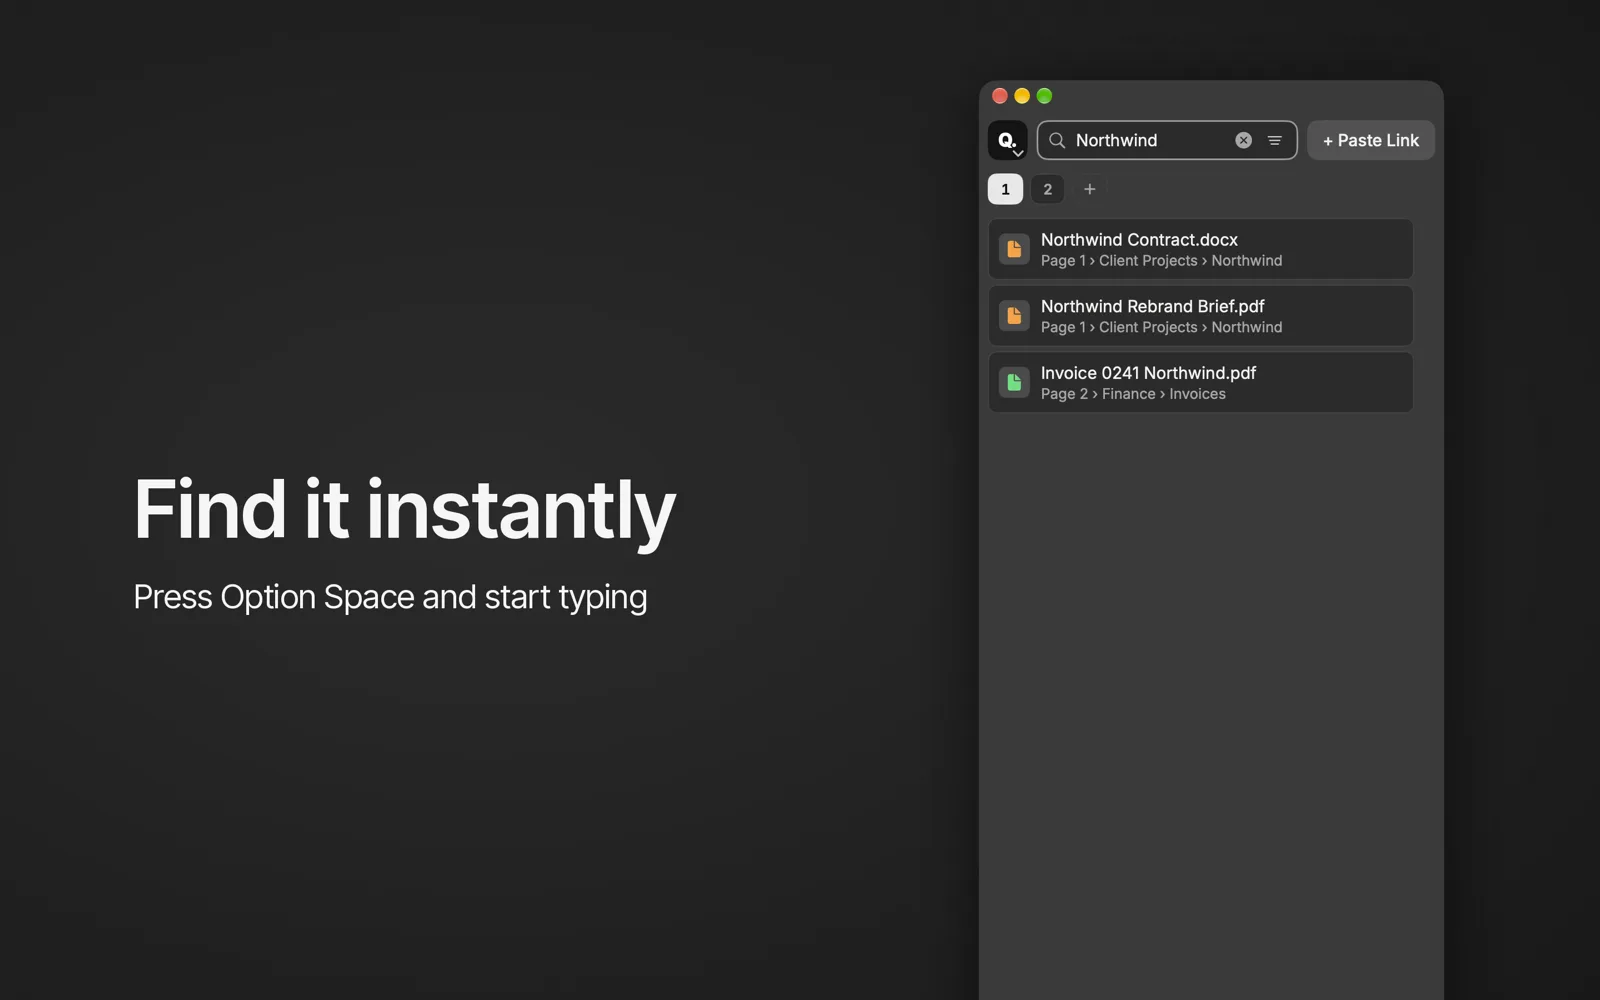1600x1000 pixels.
Task: Open the search filter options icon
Action: point(1275,140)
